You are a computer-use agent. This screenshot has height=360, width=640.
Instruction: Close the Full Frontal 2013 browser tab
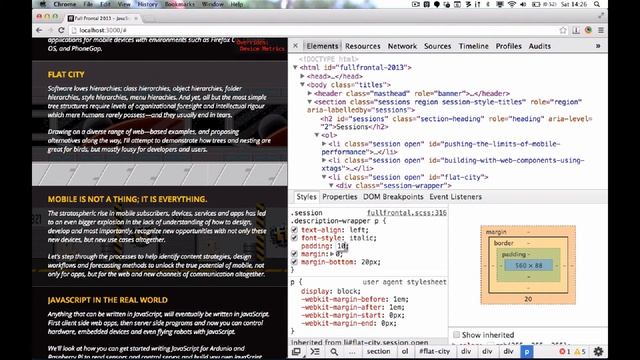tap(136, 18)
